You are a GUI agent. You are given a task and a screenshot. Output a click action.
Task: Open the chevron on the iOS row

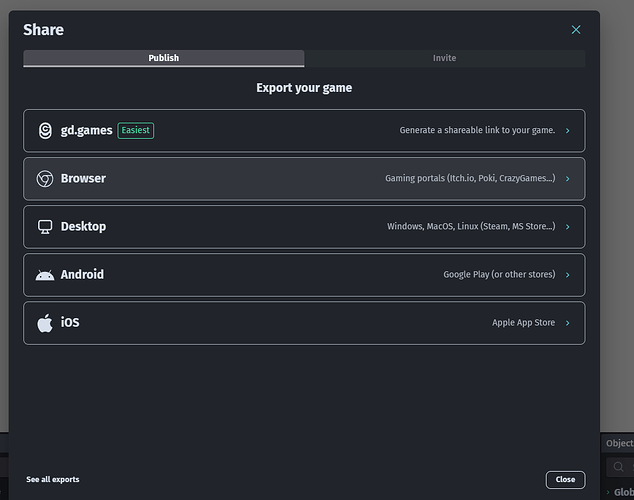click(x=568, y=323)
